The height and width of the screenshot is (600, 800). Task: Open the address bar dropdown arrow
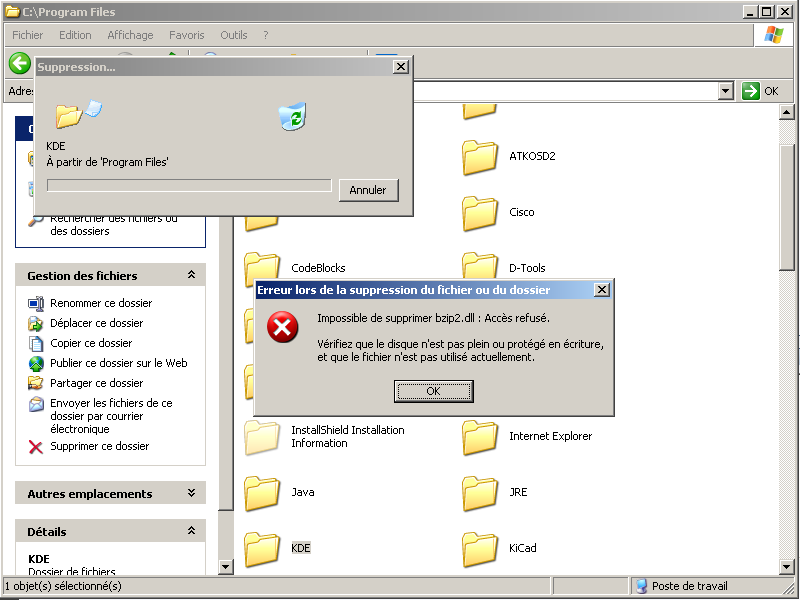point(726,91)
